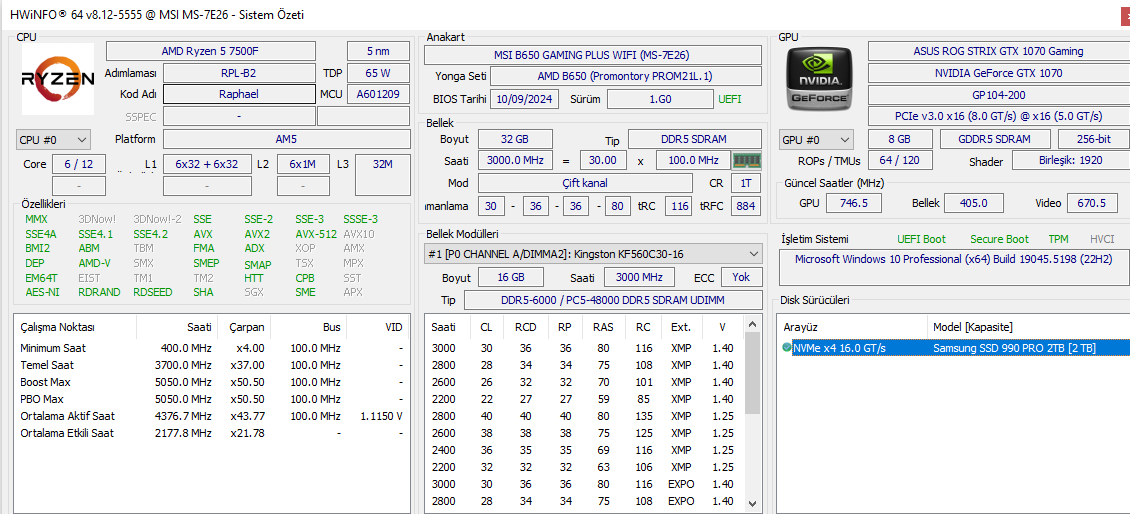Image resolution: width=1130 pixels, height=514 pixels.
Task: Open the CPU #0 selector dropdown
Action: point(53,140)
